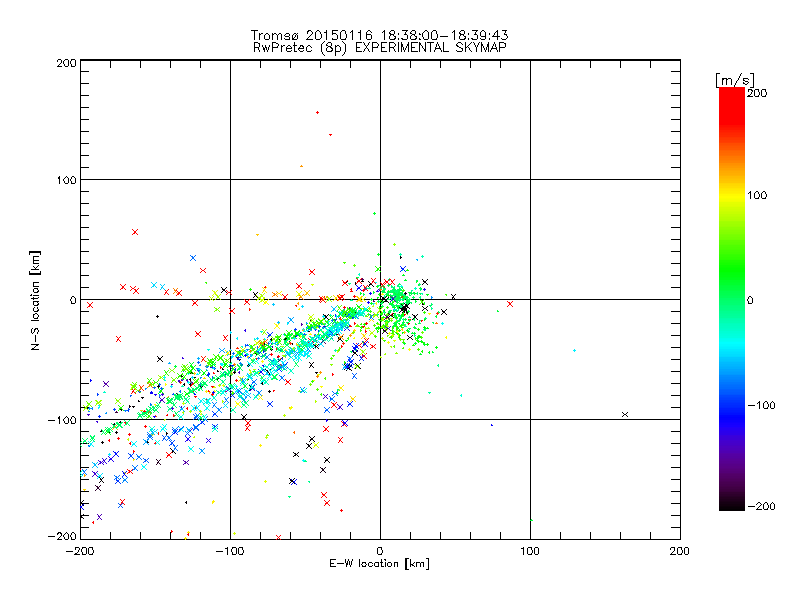800x600 pixels.
Task: Click the 'E-W location [km]' axis label
Action: tap(379, 564)
